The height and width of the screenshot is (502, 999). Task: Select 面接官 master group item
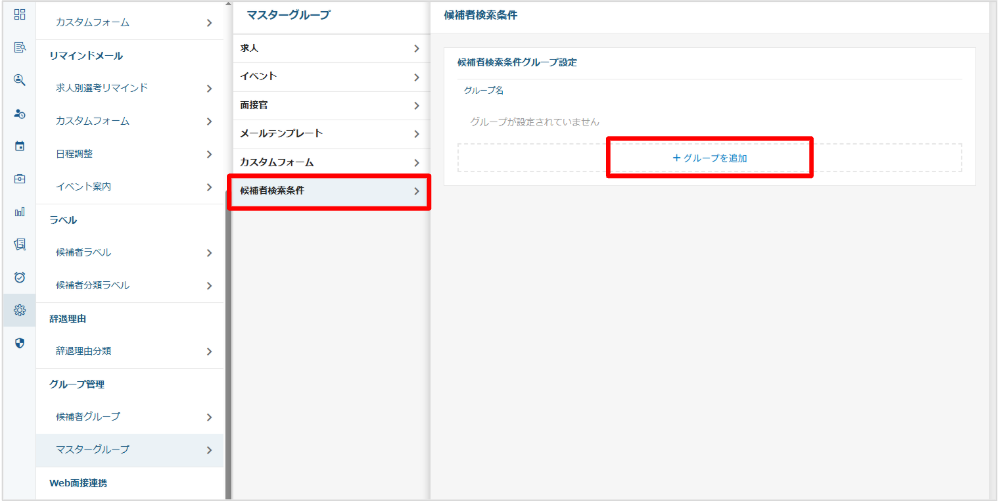click(329, 105)
